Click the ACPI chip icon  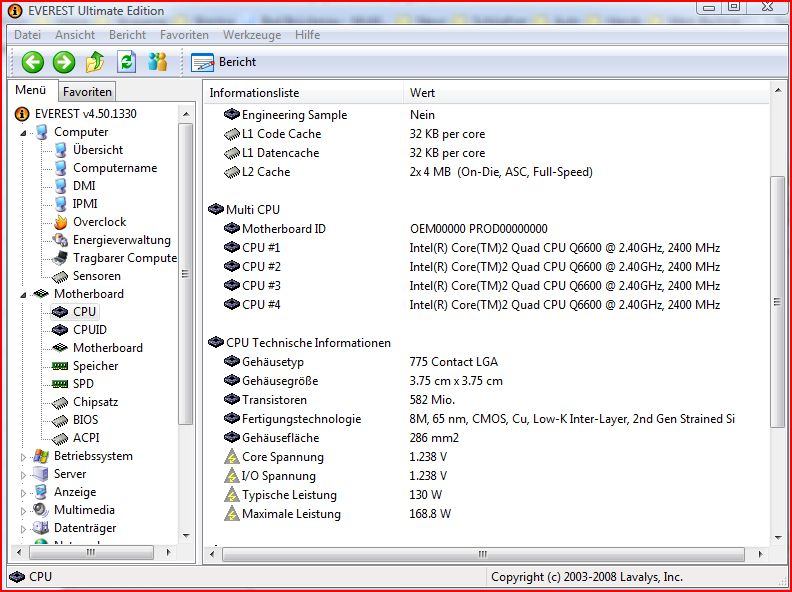pos(60,438)
